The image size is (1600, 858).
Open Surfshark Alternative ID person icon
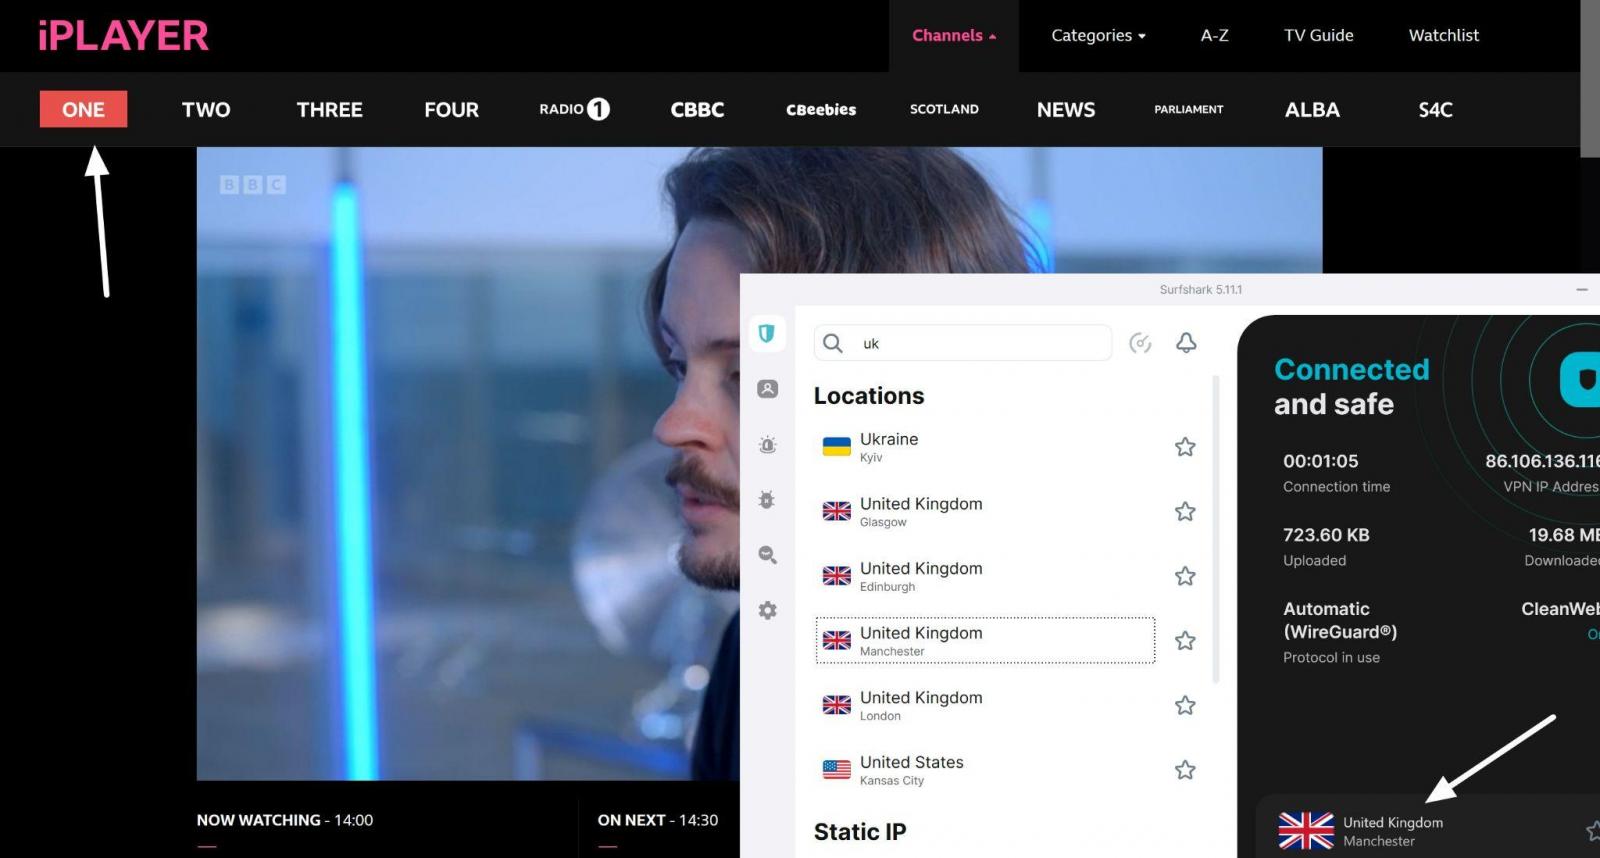click(x=767, y=389)
